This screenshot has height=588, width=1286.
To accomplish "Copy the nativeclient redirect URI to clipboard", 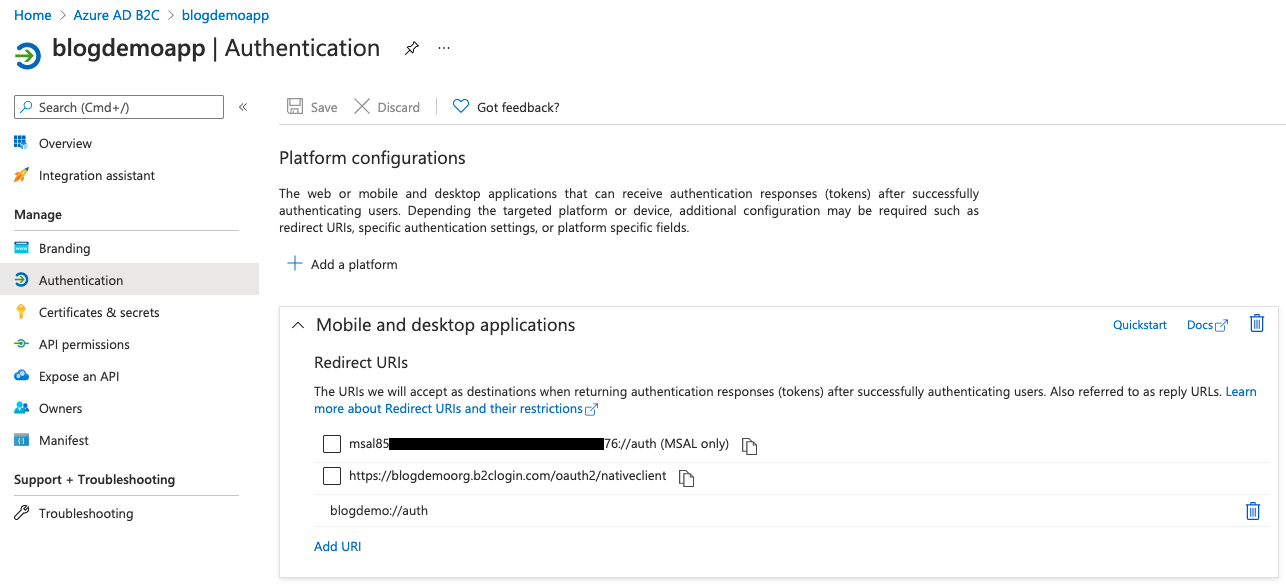I will (686, 478).
